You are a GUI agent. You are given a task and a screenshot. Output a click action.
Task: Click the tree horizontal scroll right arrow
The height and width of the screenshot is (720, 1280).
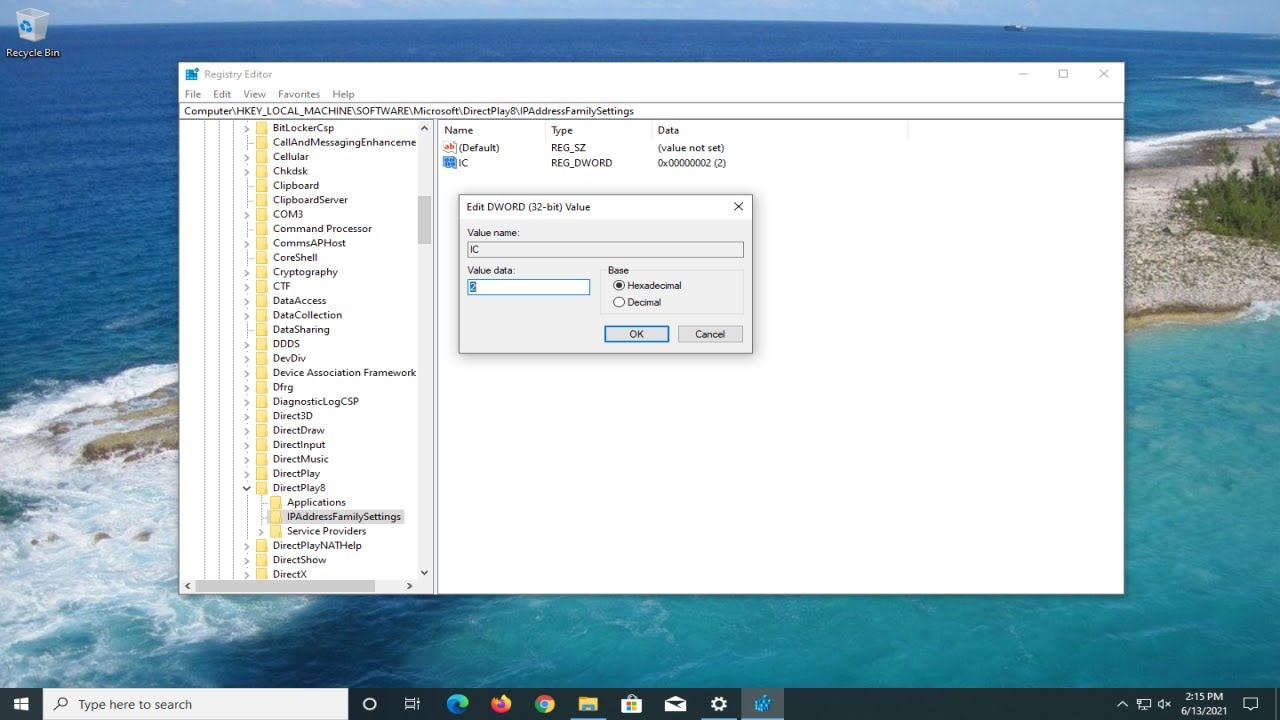coord(409,586)
